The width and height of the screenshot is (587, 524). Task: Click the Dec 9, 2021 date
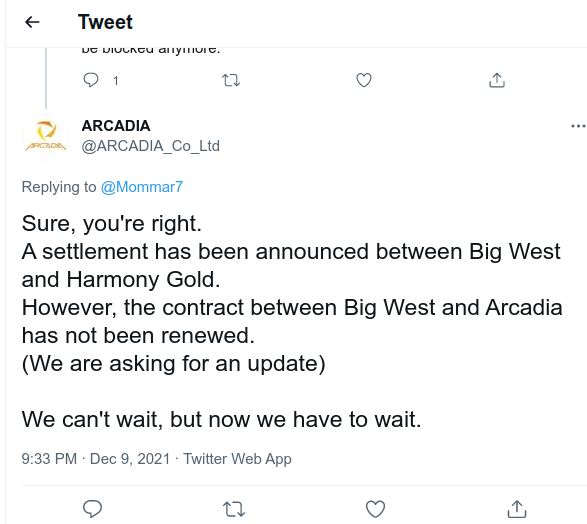tap(130, 459)
